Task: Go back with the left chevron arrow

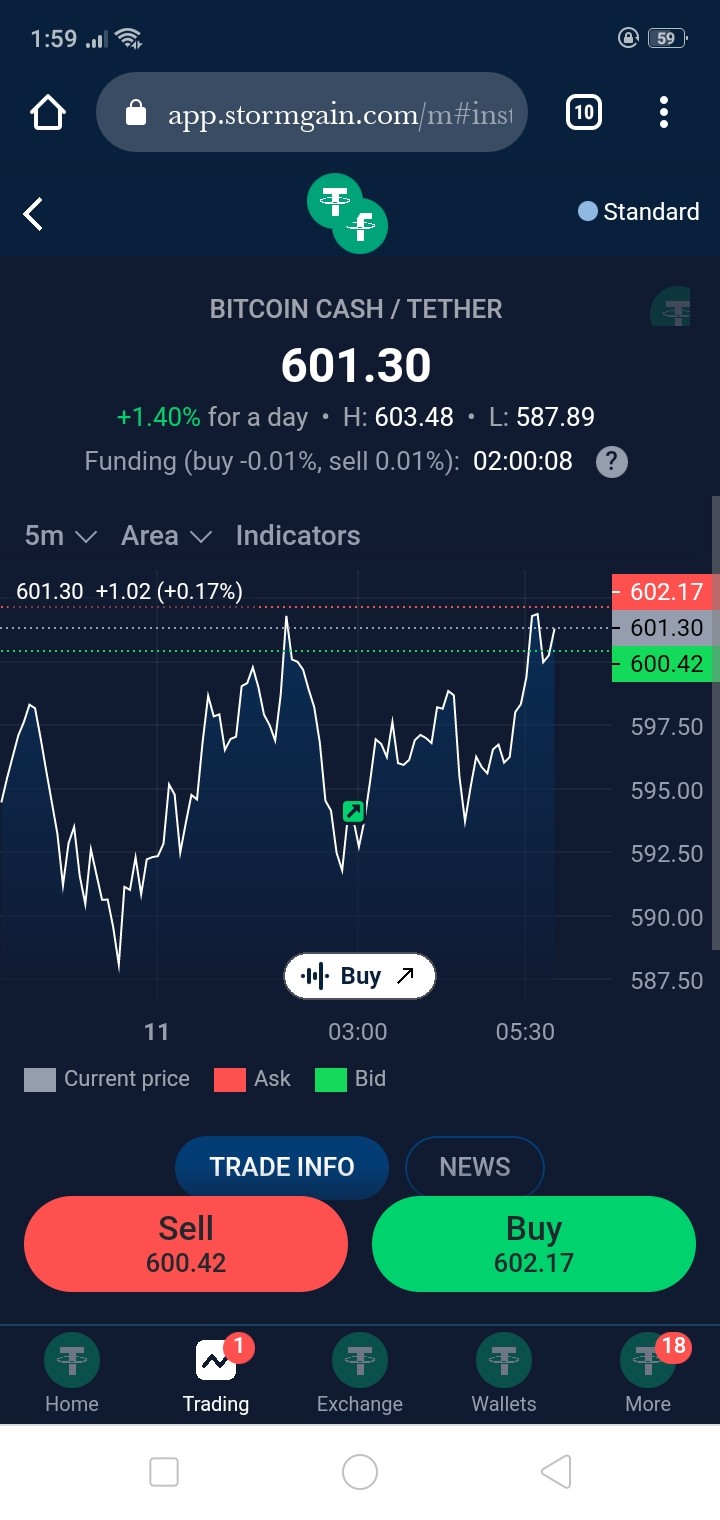Action: pos(33,213)
